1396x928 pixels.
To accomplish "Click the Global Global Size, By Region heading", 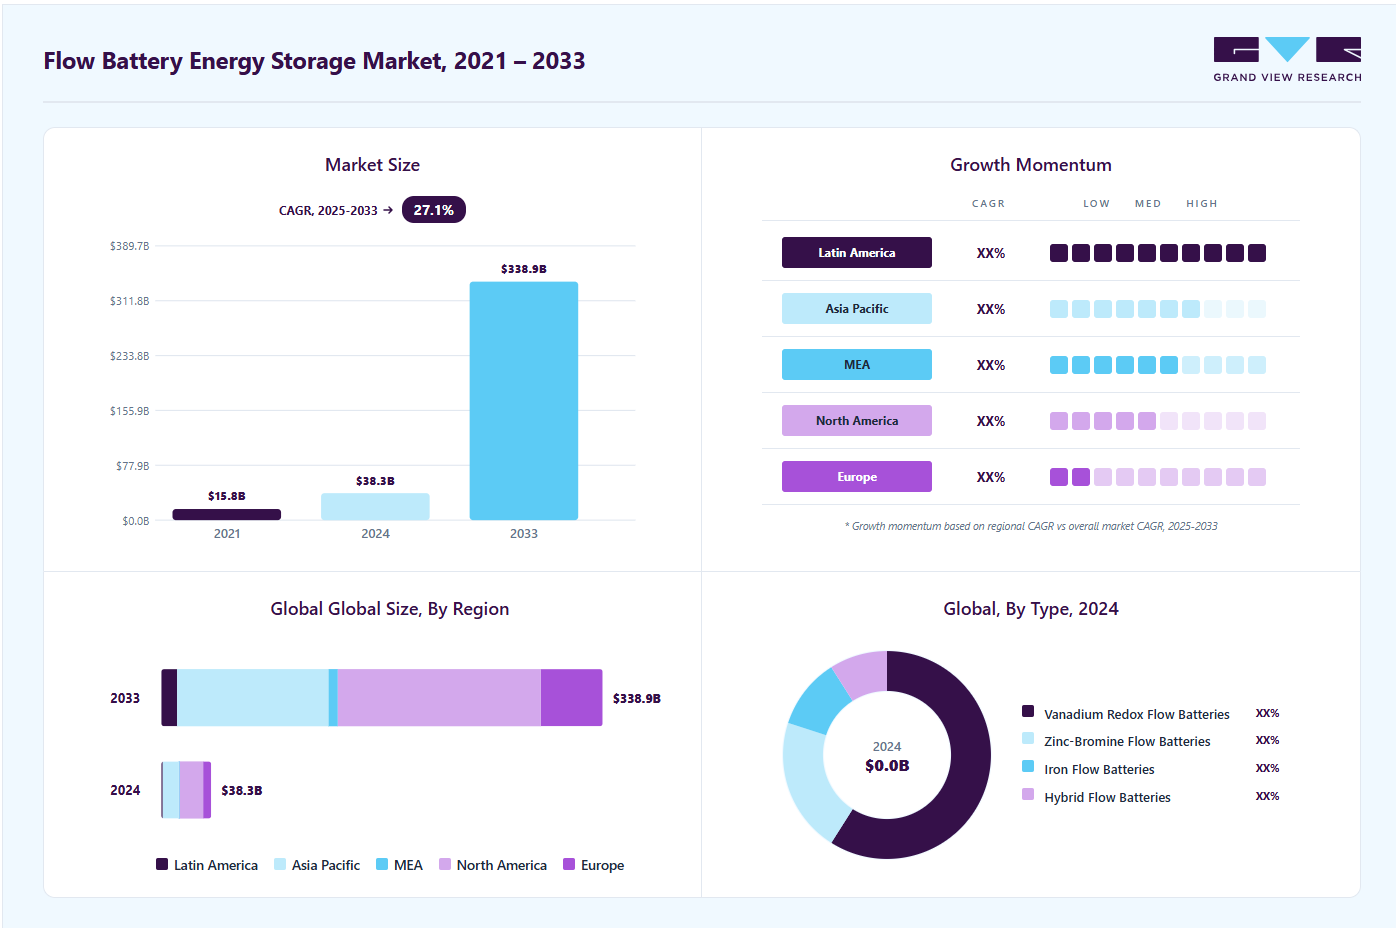I will 390,609.
